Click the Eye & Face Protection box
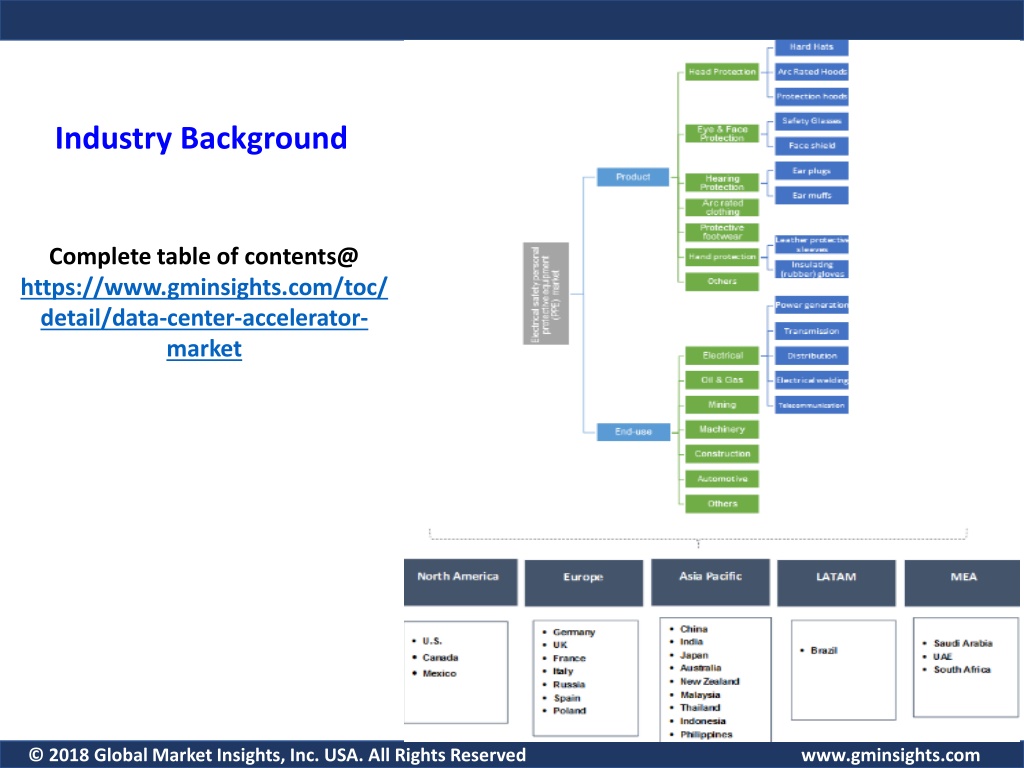1024x768 pixels. point(722,133)
